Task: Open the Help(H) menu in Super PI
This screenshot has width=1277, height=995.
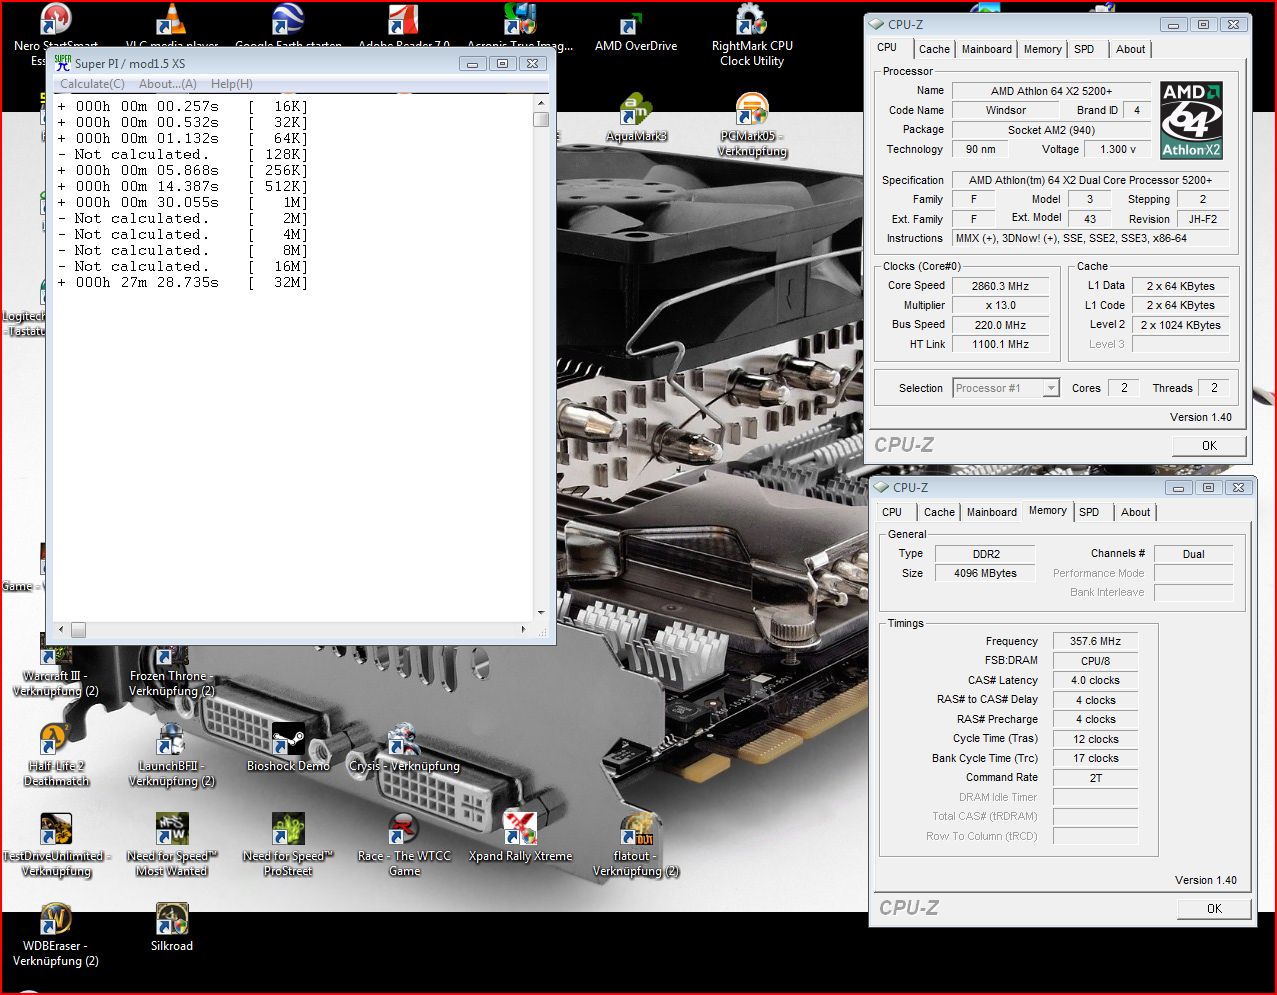Action: [x=232, y=84]
